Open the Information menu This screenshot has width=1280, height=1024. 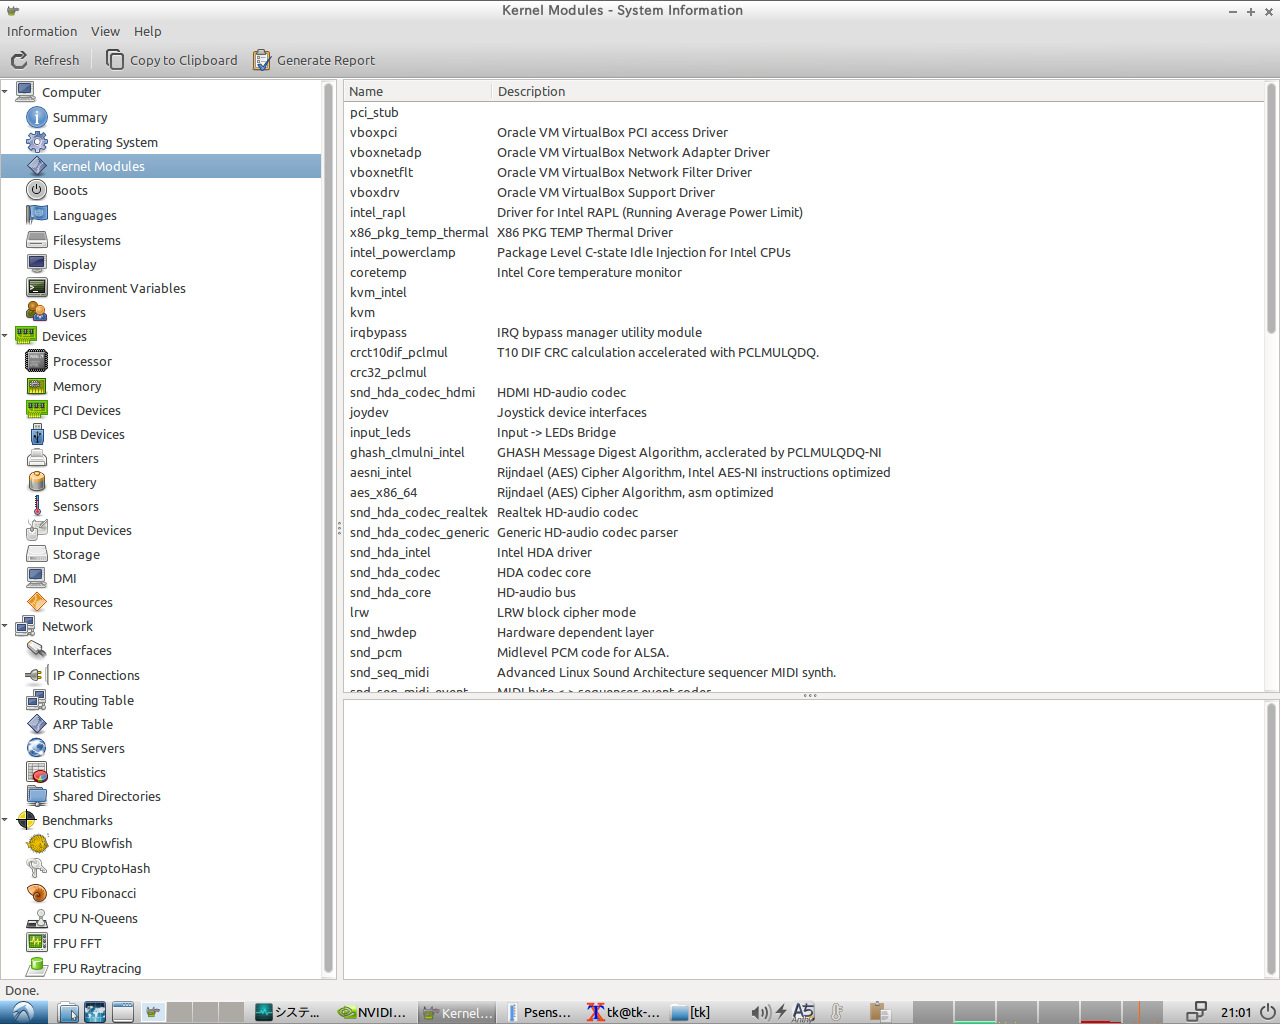point(42,31)
